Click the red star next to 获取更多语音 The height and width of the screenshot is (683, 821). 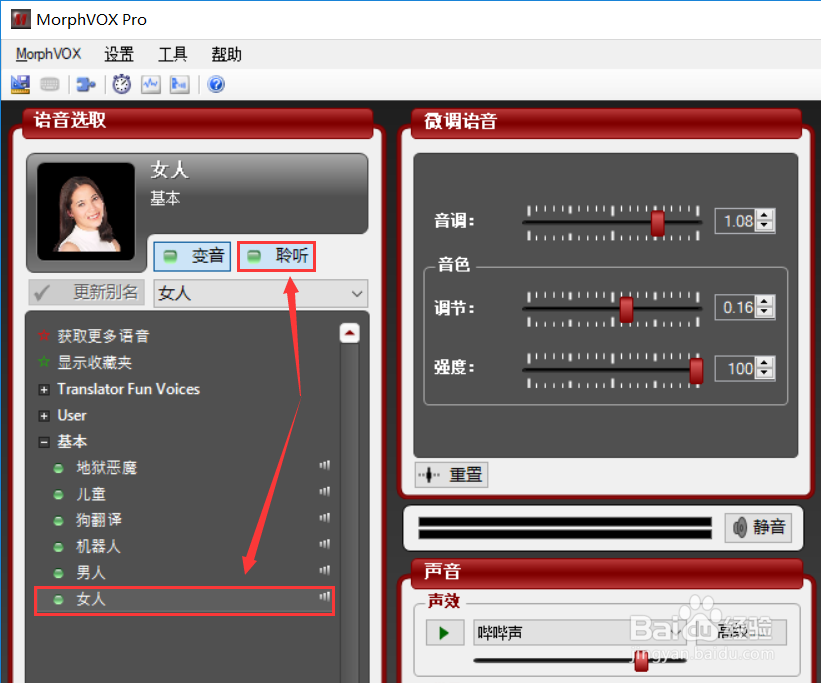tap(44, 335)
